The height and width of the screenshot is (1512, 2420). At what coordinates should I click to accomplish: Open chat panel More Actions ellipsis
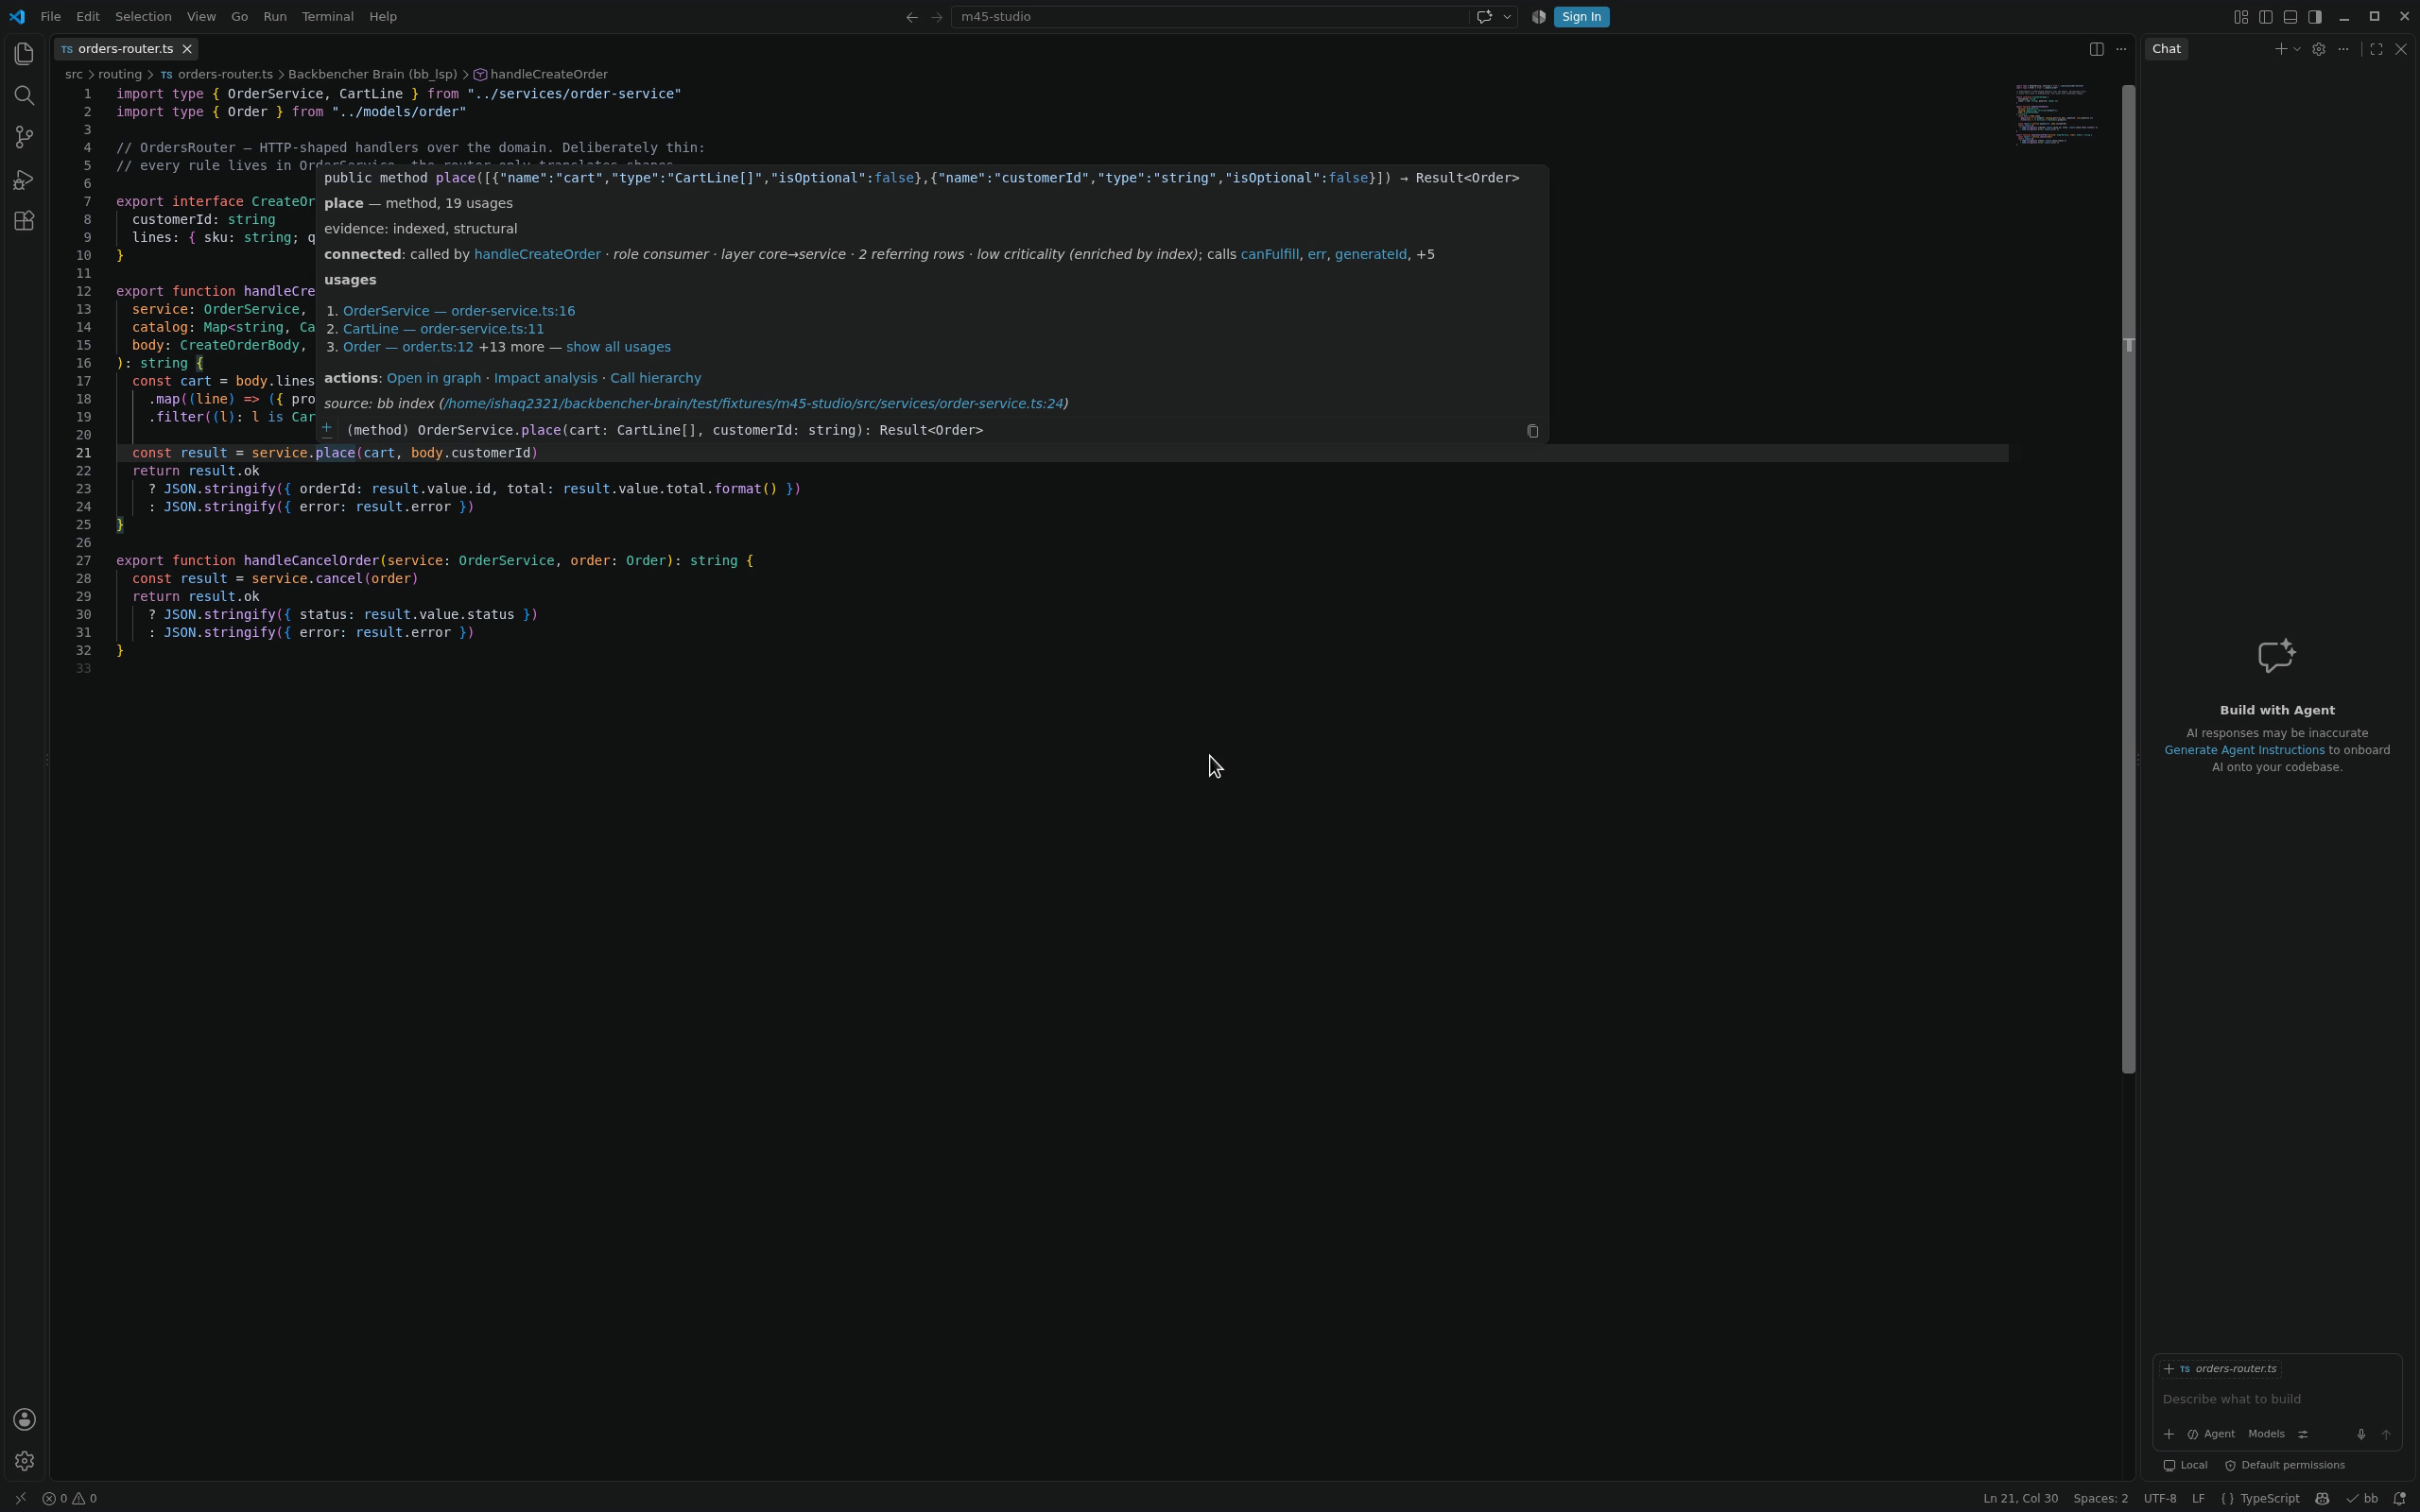tap(2343, 49)
